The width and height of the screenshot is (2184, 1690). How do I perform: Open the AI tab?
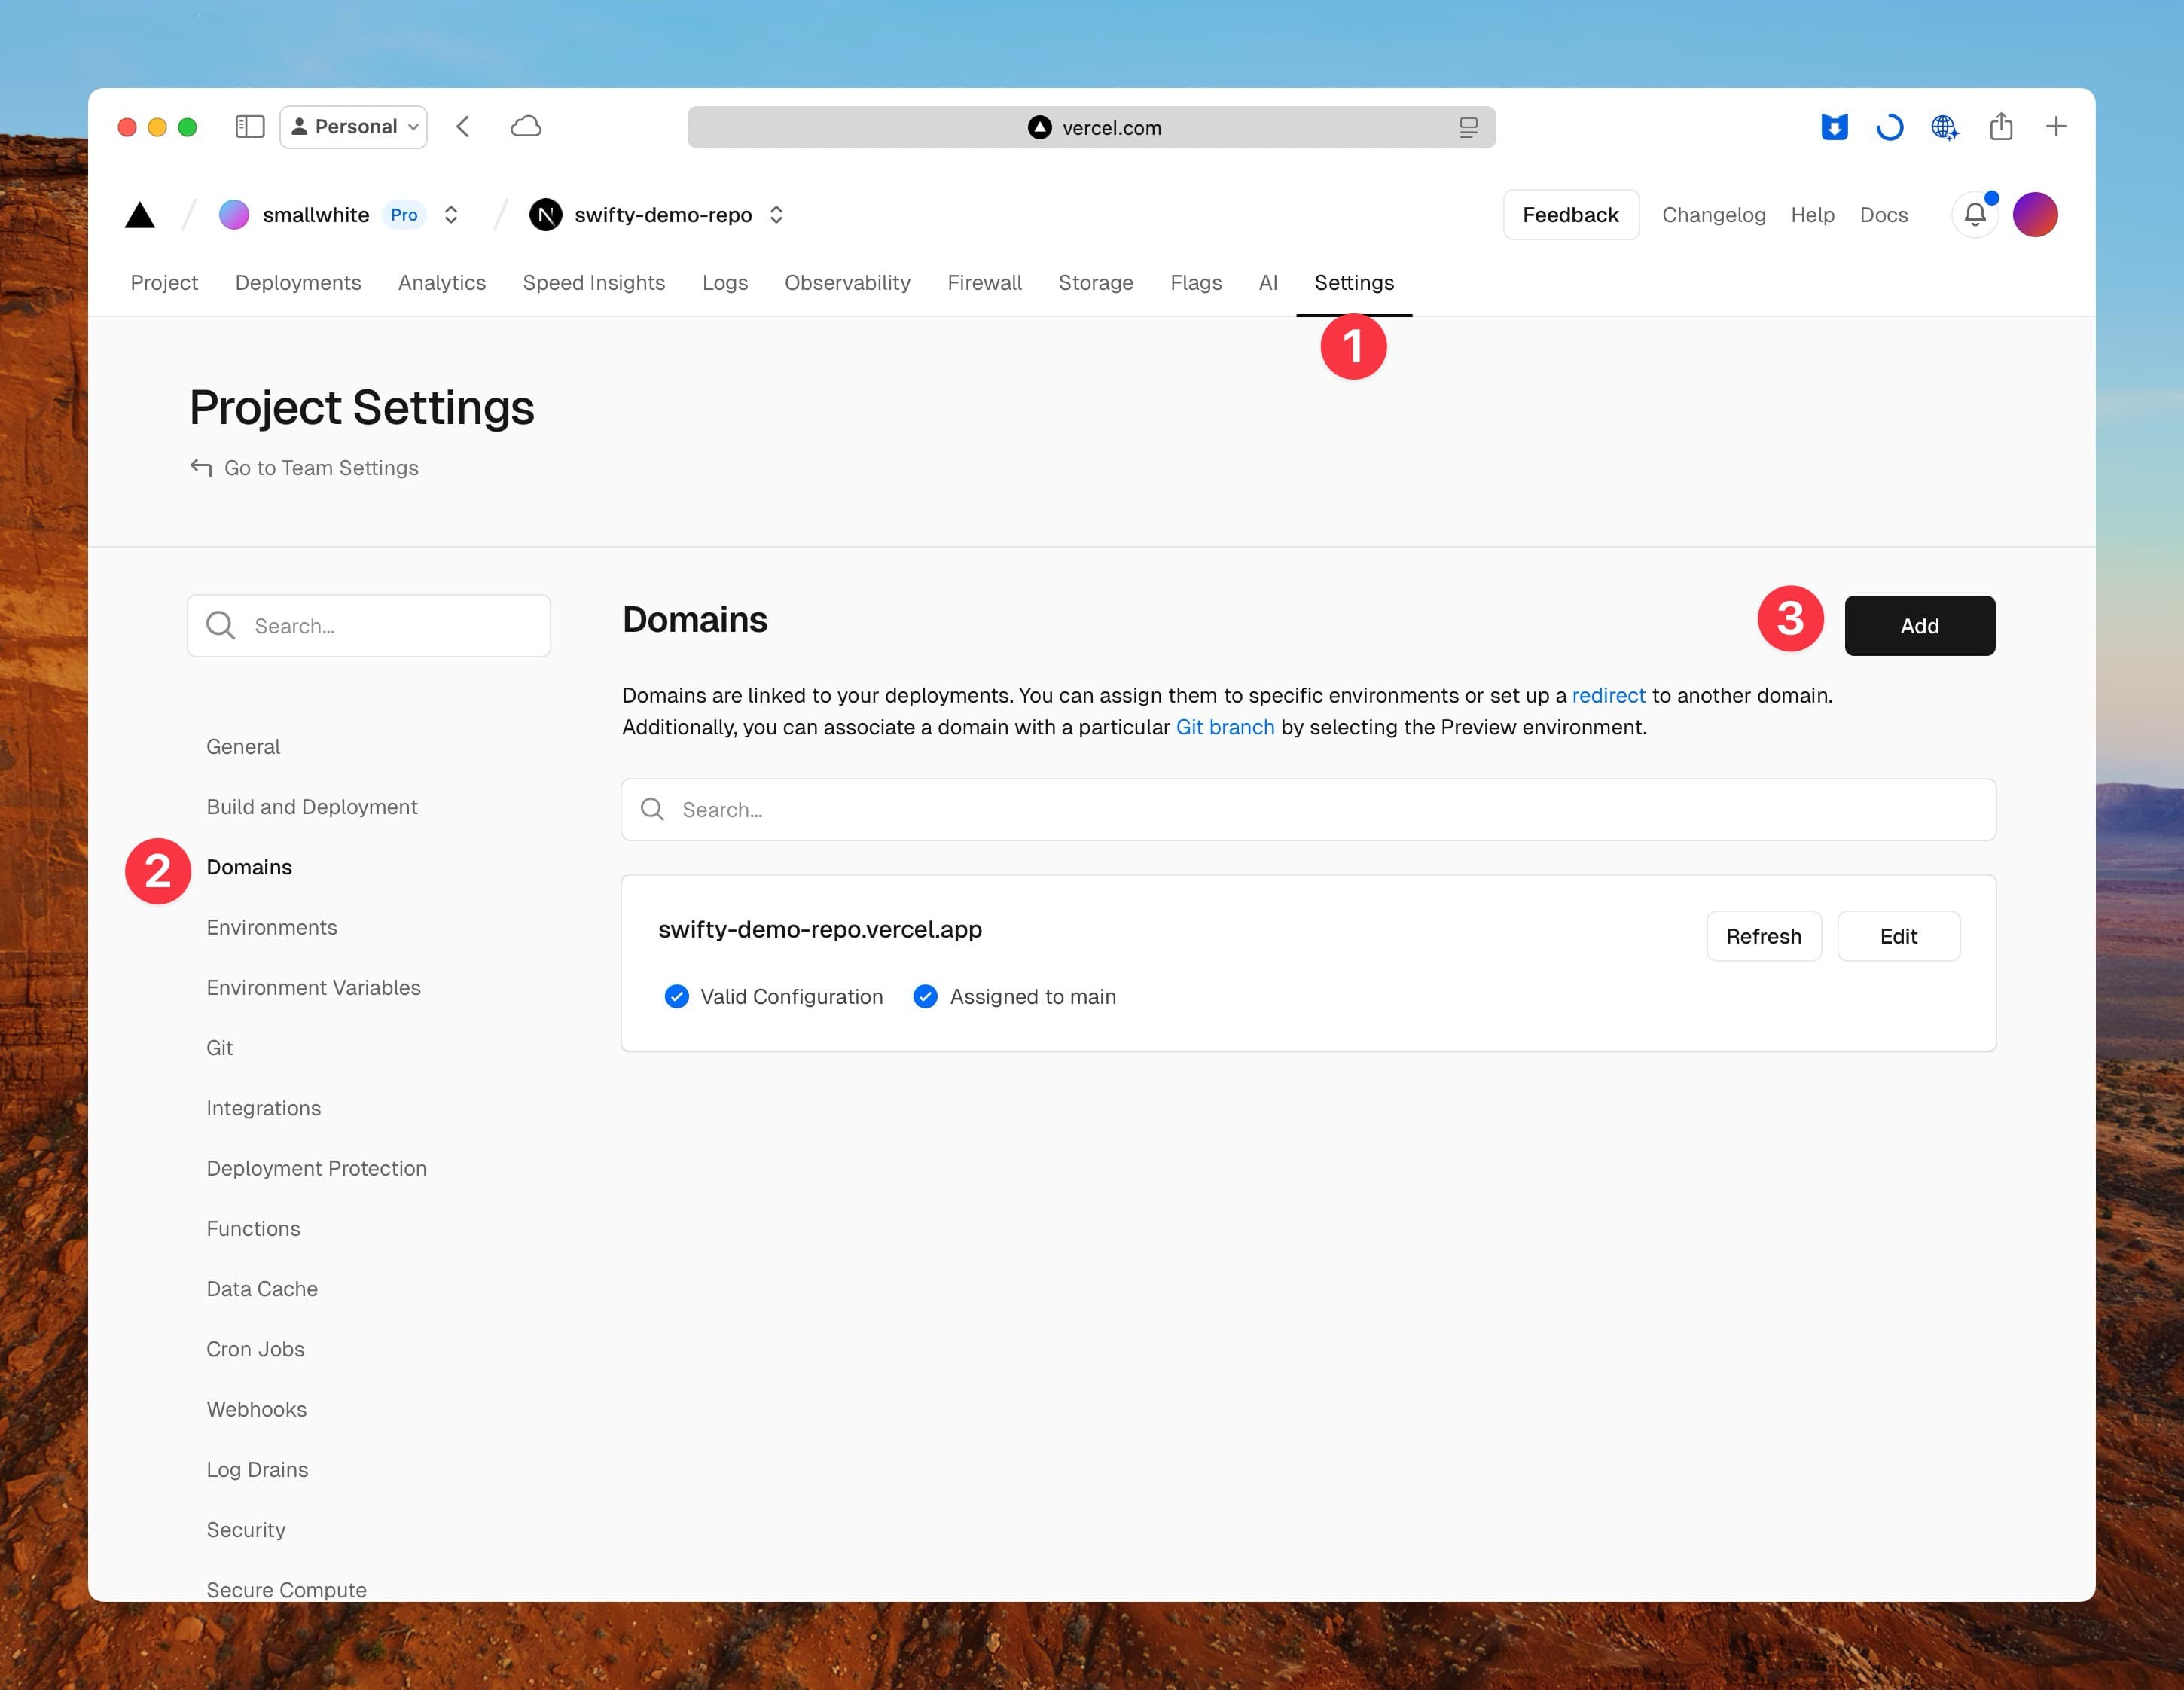[1268, 283]
